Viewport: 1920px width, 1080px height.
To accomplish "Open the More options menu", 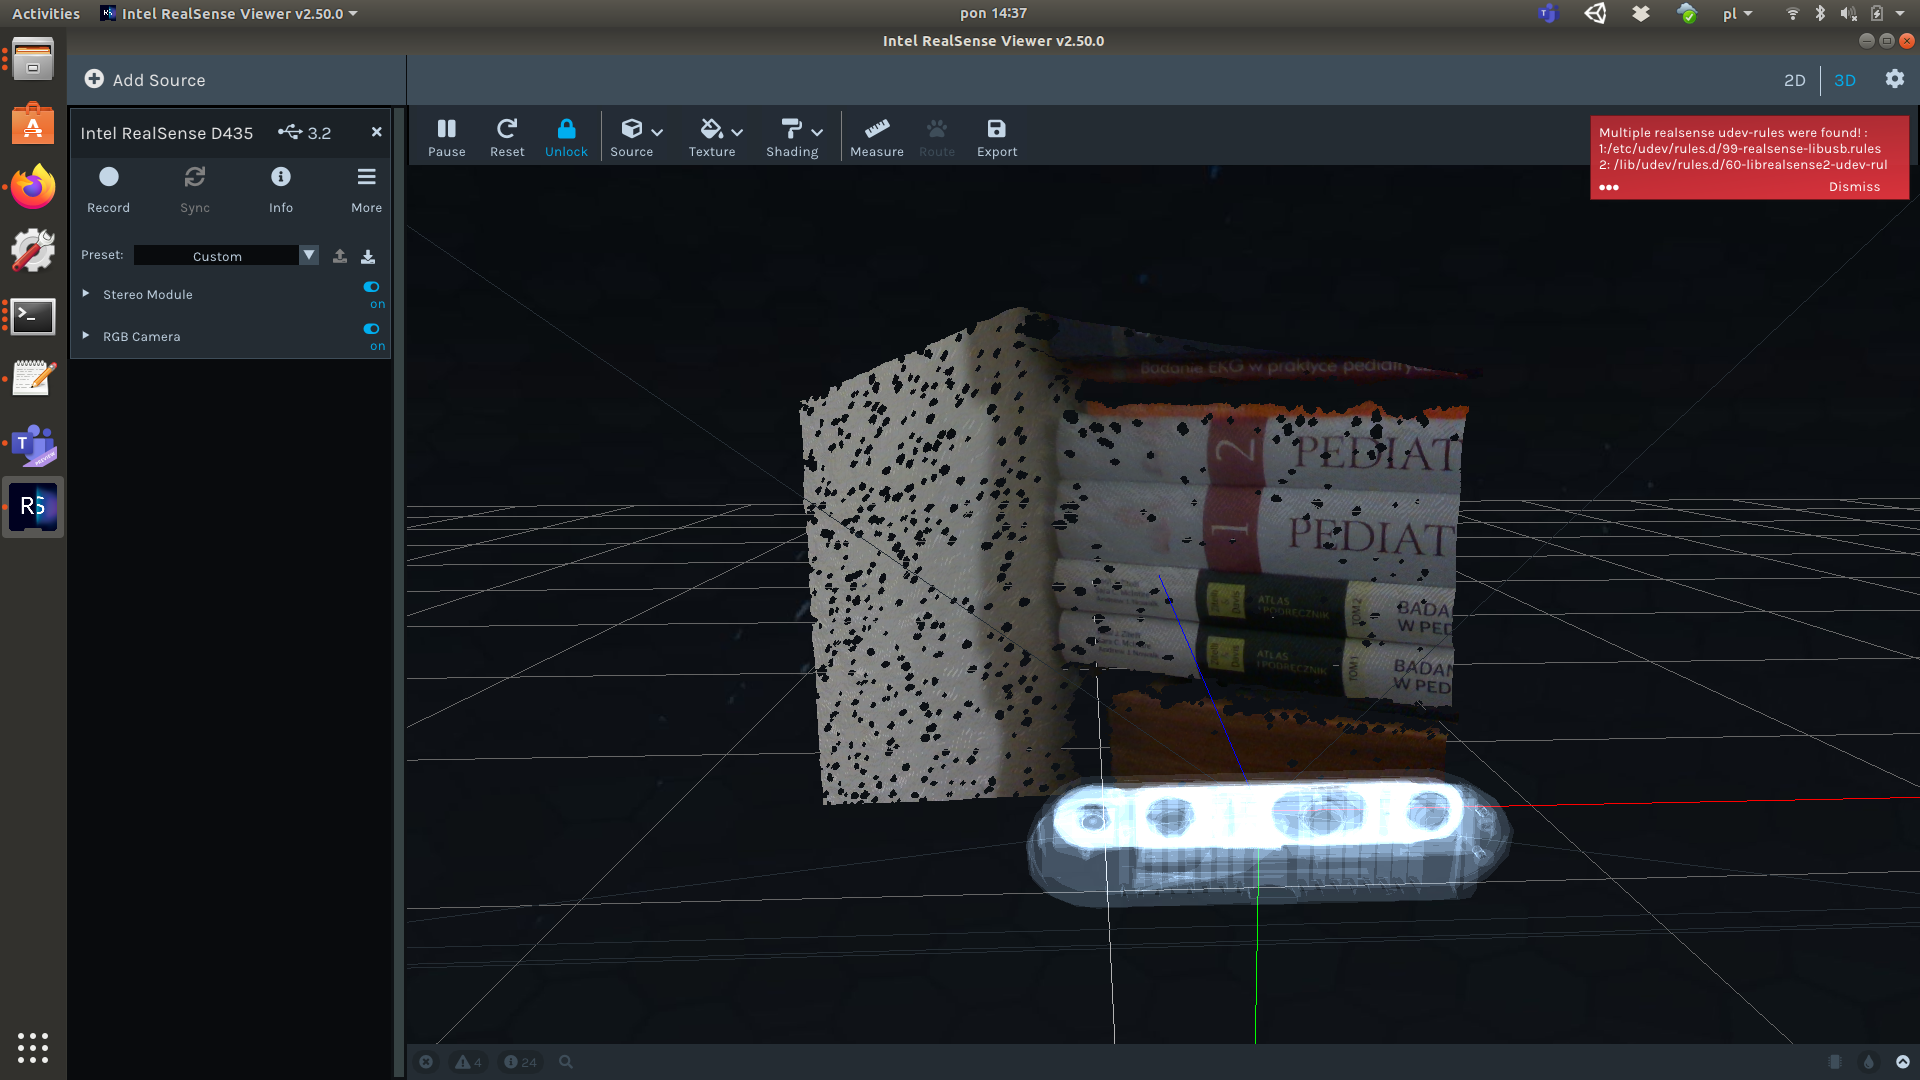I will 366,188.
